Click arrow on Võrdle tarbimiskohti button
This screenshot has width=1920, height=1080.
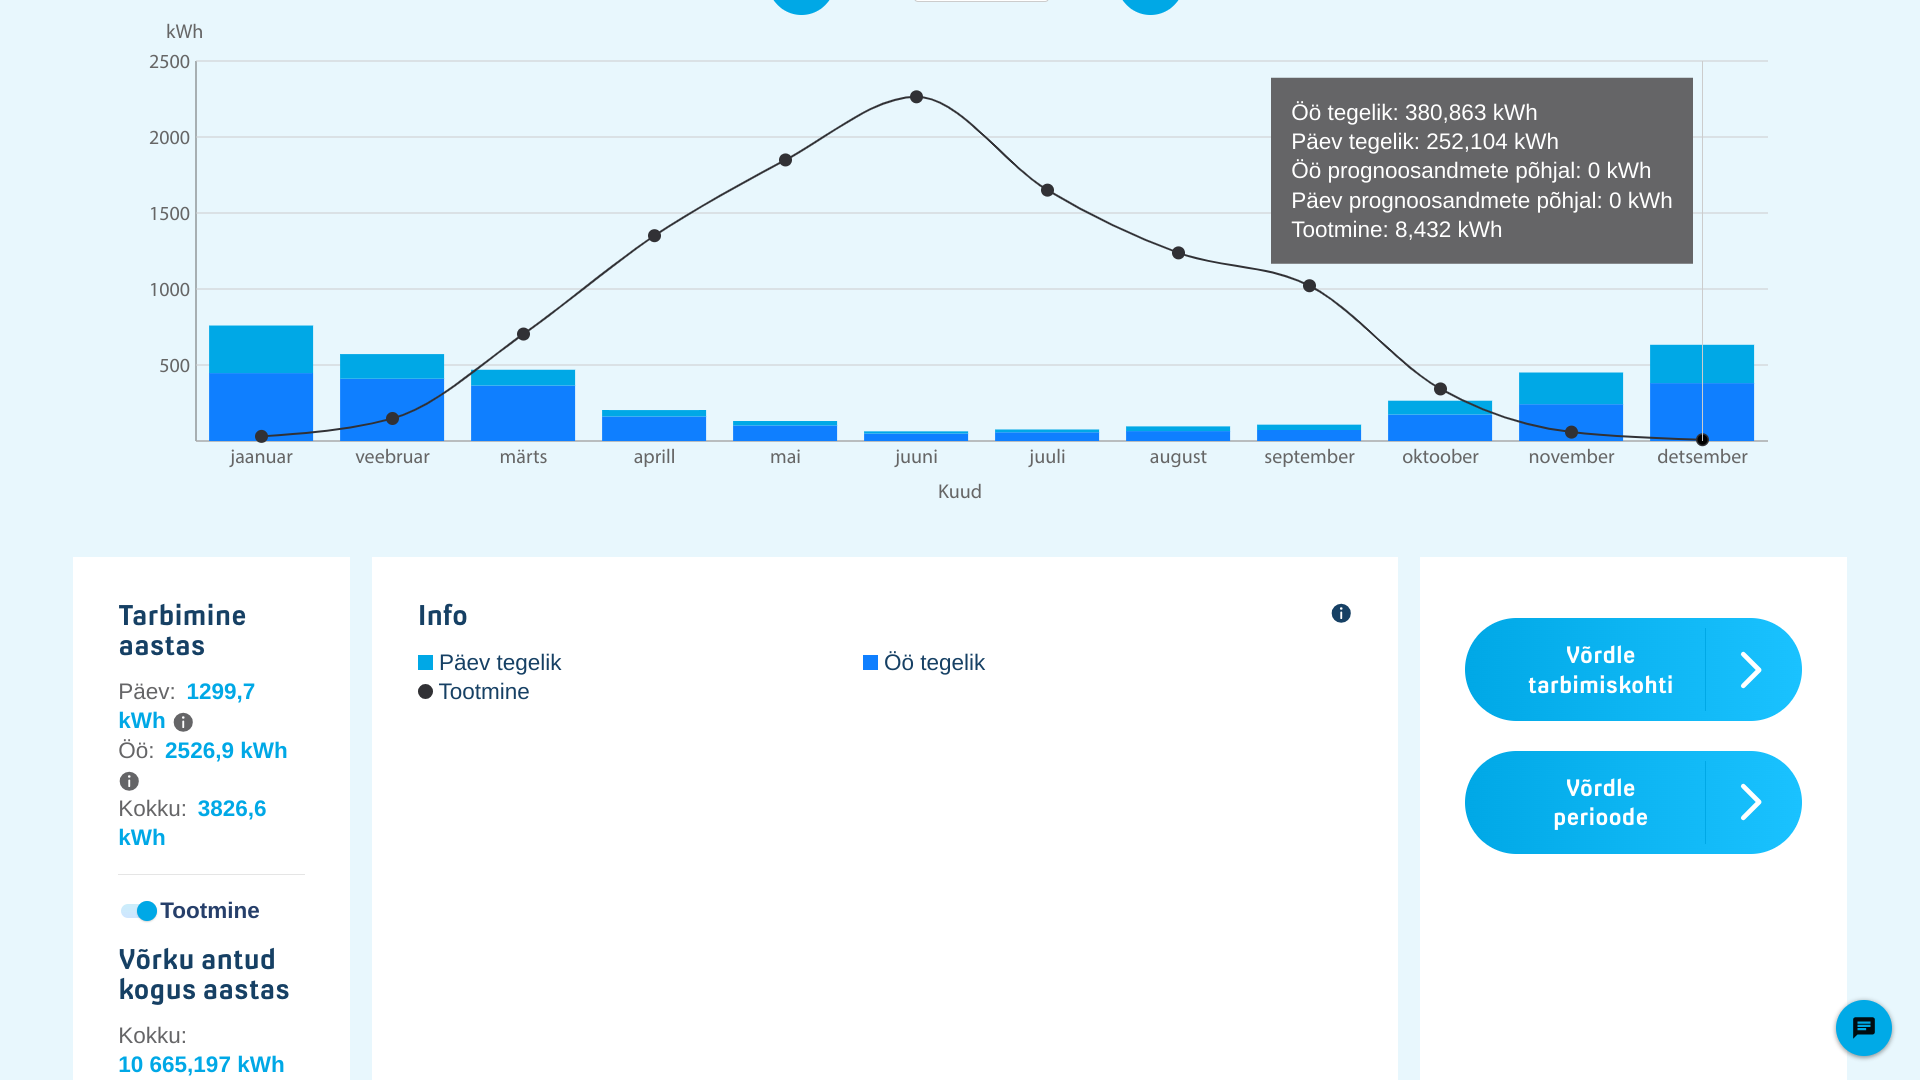point(1750,670)
